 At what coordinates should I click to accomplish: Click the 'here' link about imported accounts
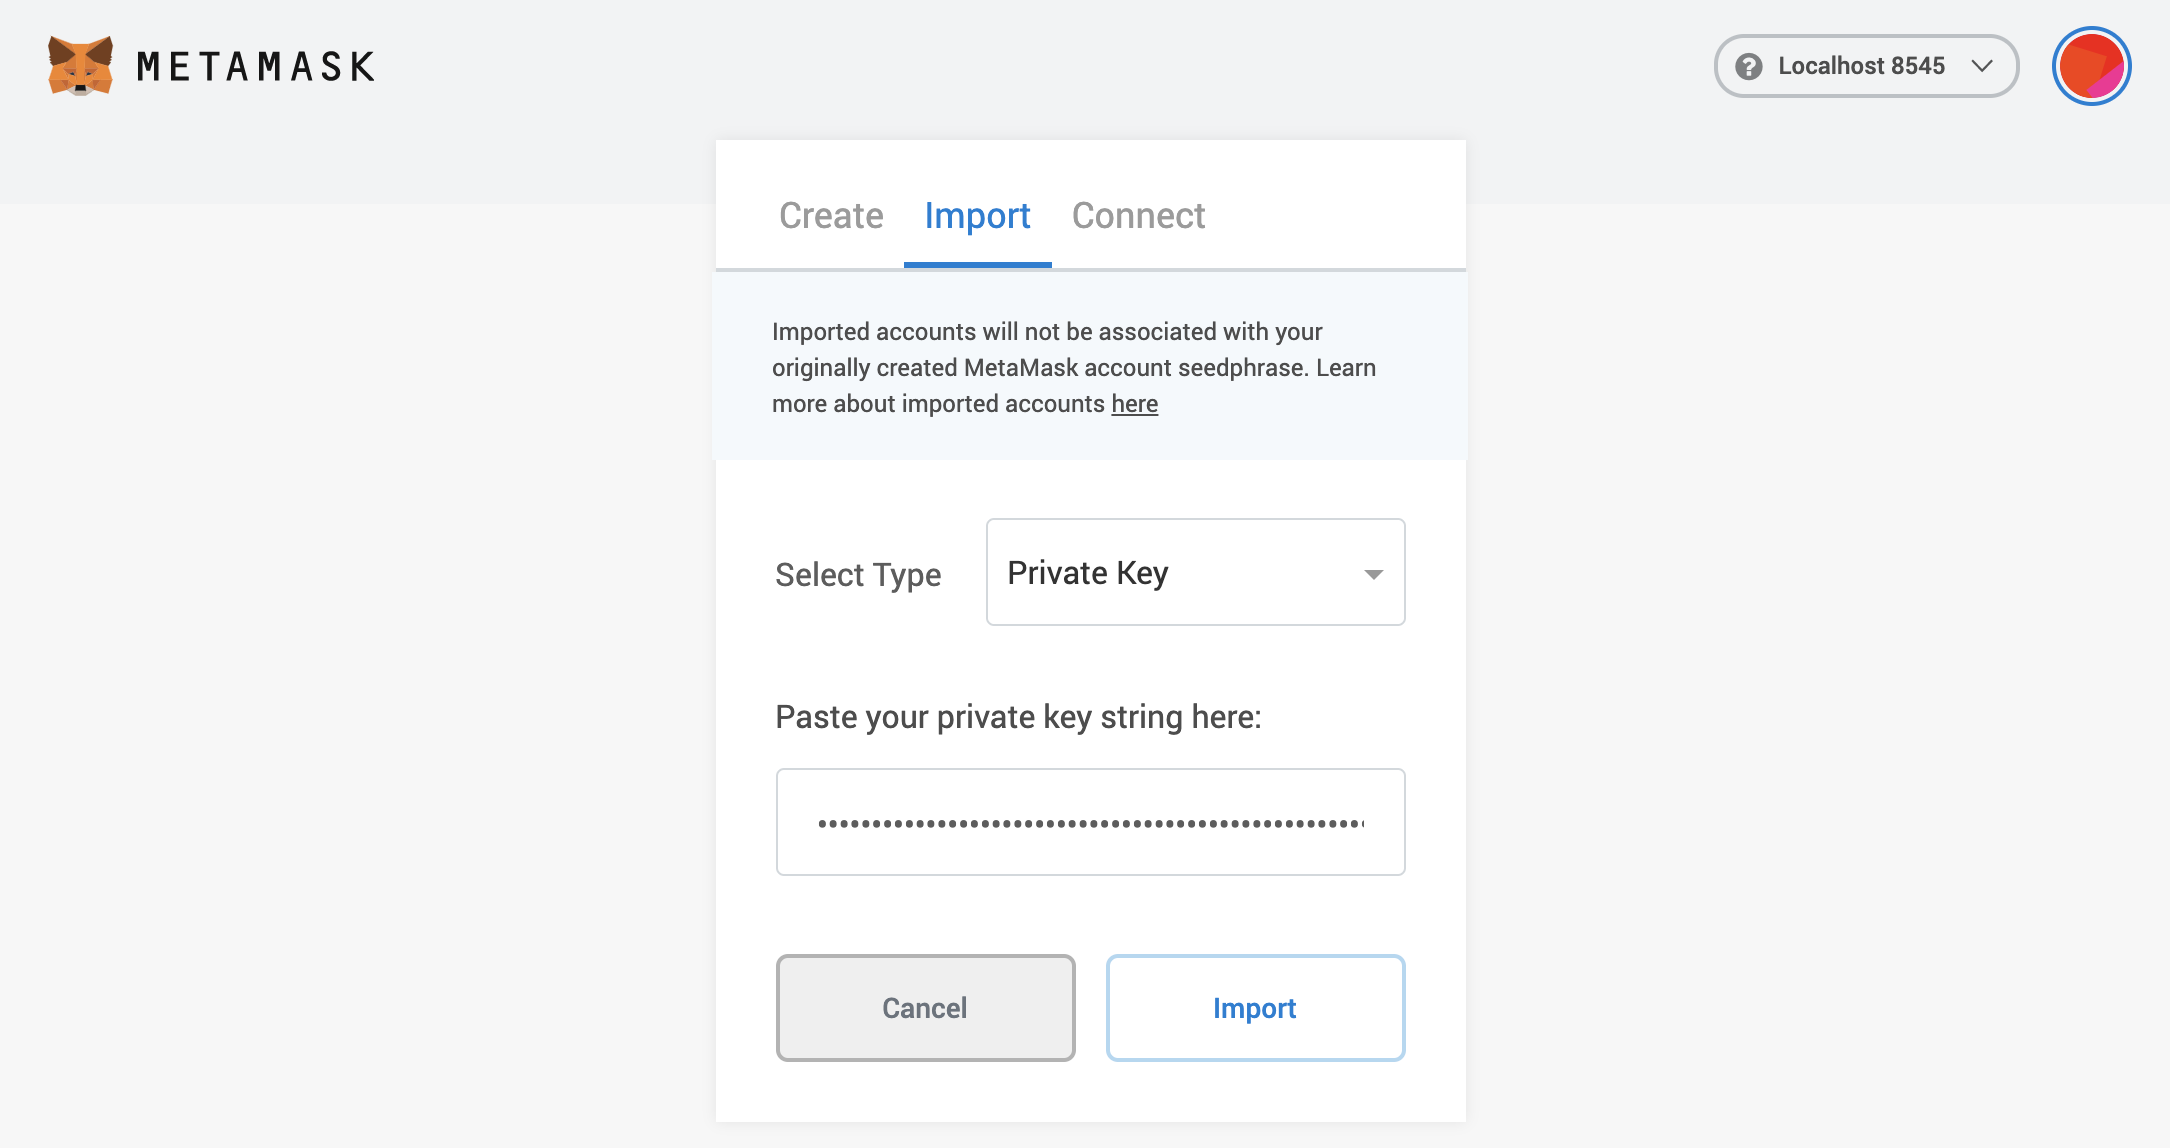1134,404
